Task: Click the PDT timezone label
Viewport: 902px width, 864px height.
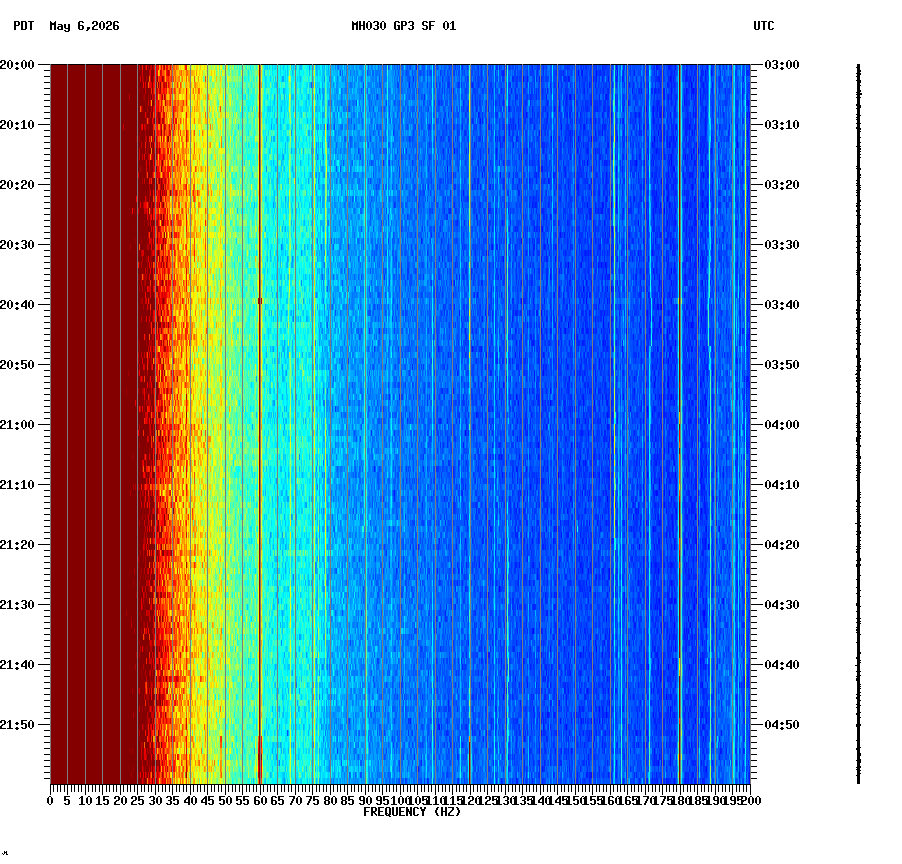Action: point(24,26)
